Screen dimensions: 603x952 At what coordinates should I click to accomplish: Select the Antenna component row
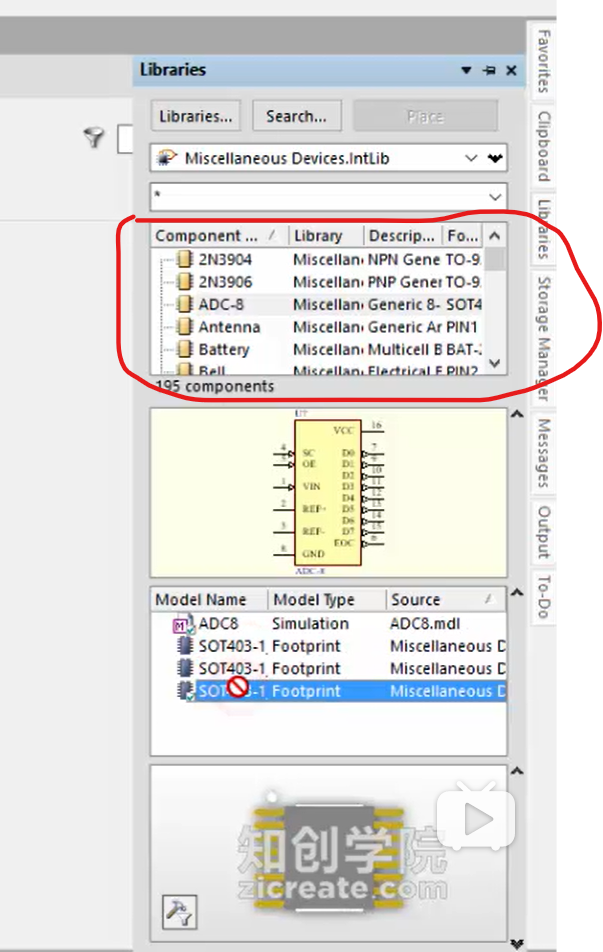pos(318,327)
